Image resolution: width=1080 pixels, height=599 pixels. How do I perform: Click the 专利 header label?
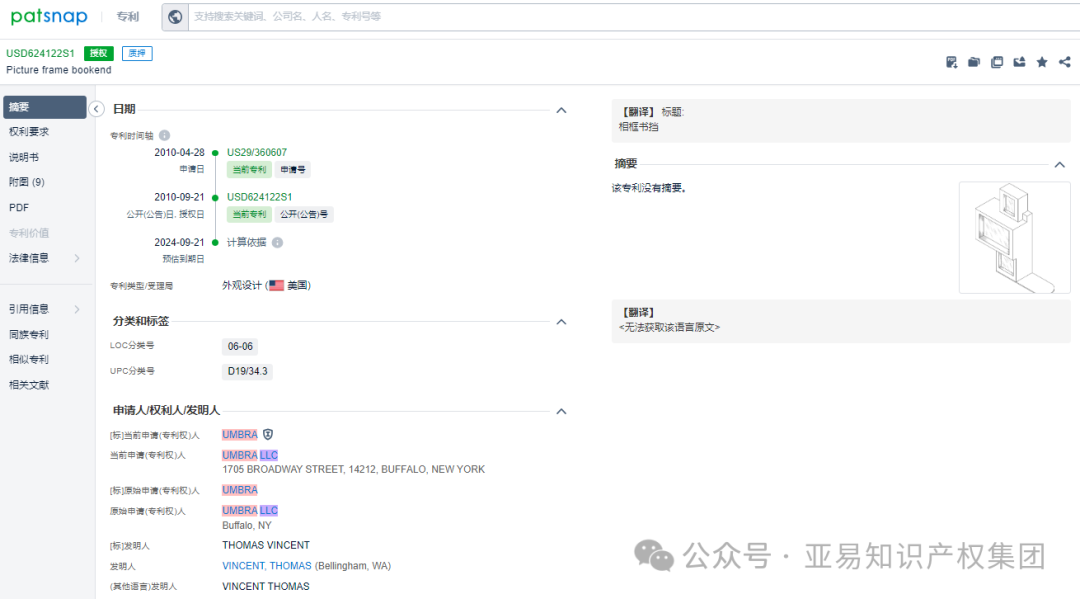pos(127,17)
